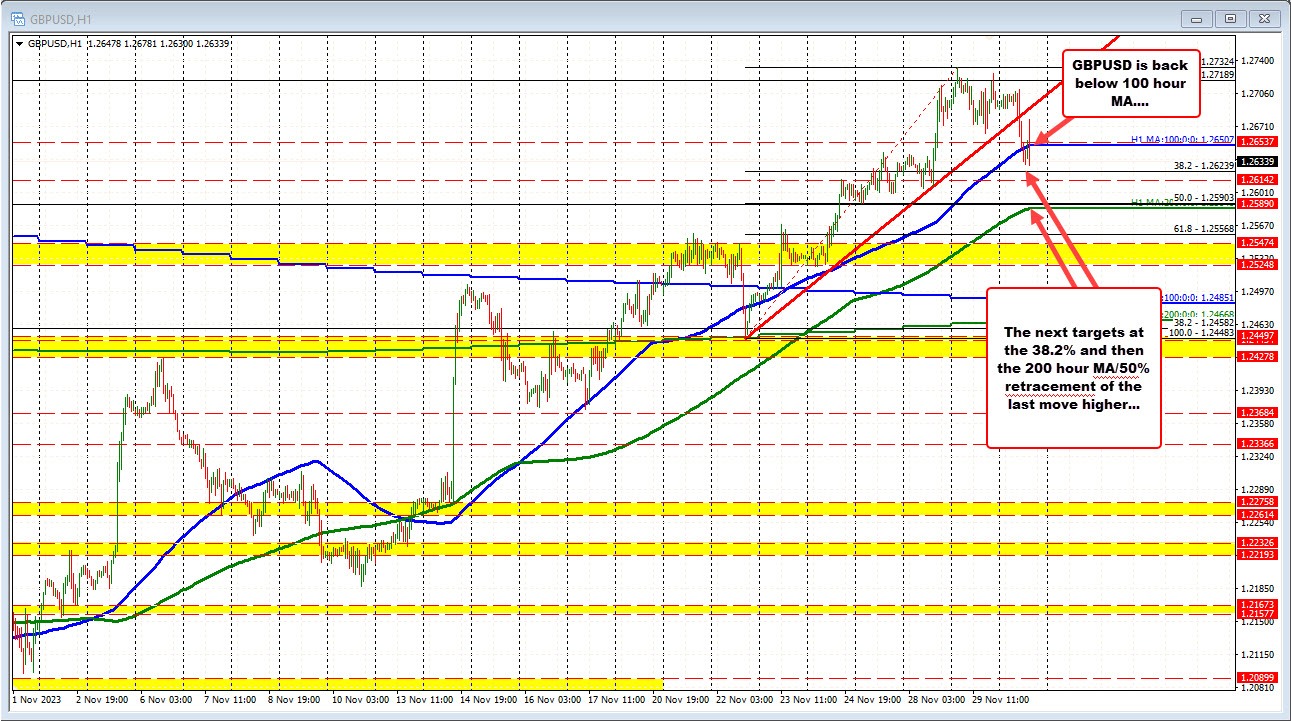Select the 'next targets' text annotation box
Image resolution: width=1291 pixels, height=721 pixels.
(1072, 368)
